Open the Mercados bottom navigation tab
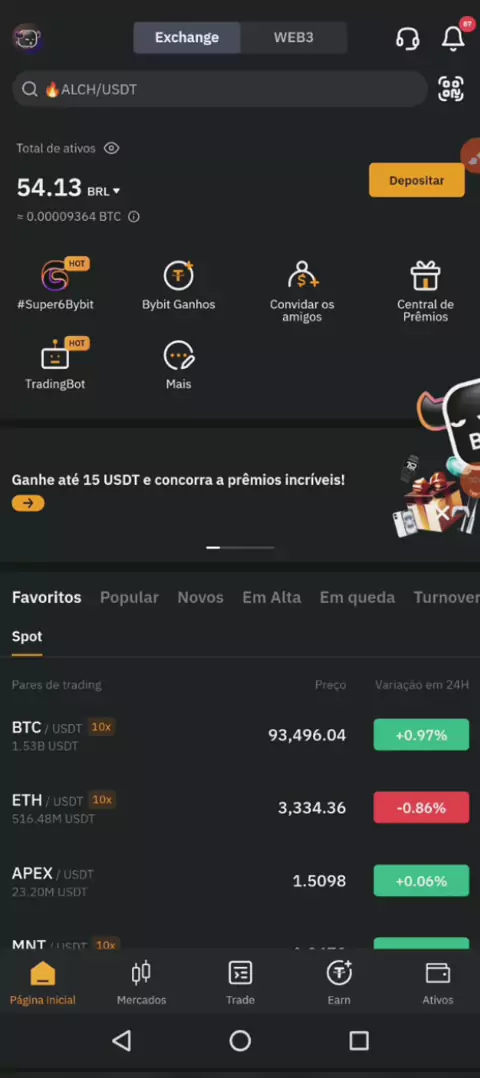Screen dimensions: 480x1078 click(142, 983)
